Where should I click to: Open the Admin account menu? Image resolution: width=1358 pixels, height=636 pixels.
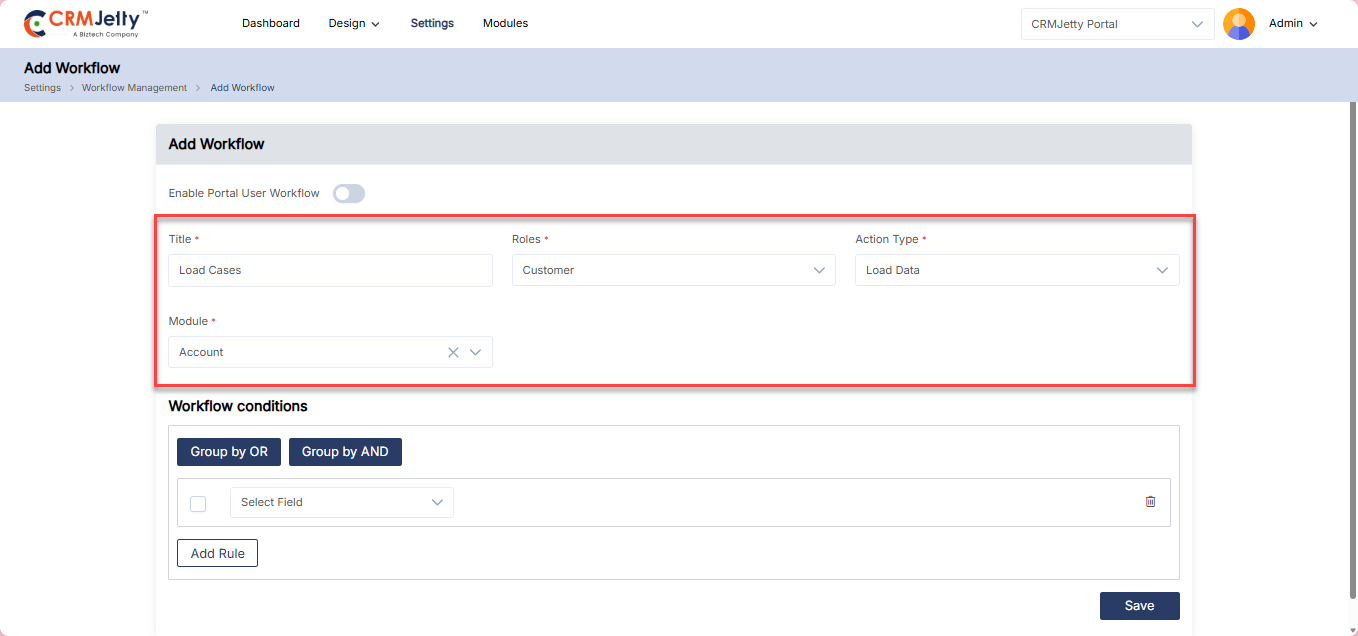pos(1293,24)
